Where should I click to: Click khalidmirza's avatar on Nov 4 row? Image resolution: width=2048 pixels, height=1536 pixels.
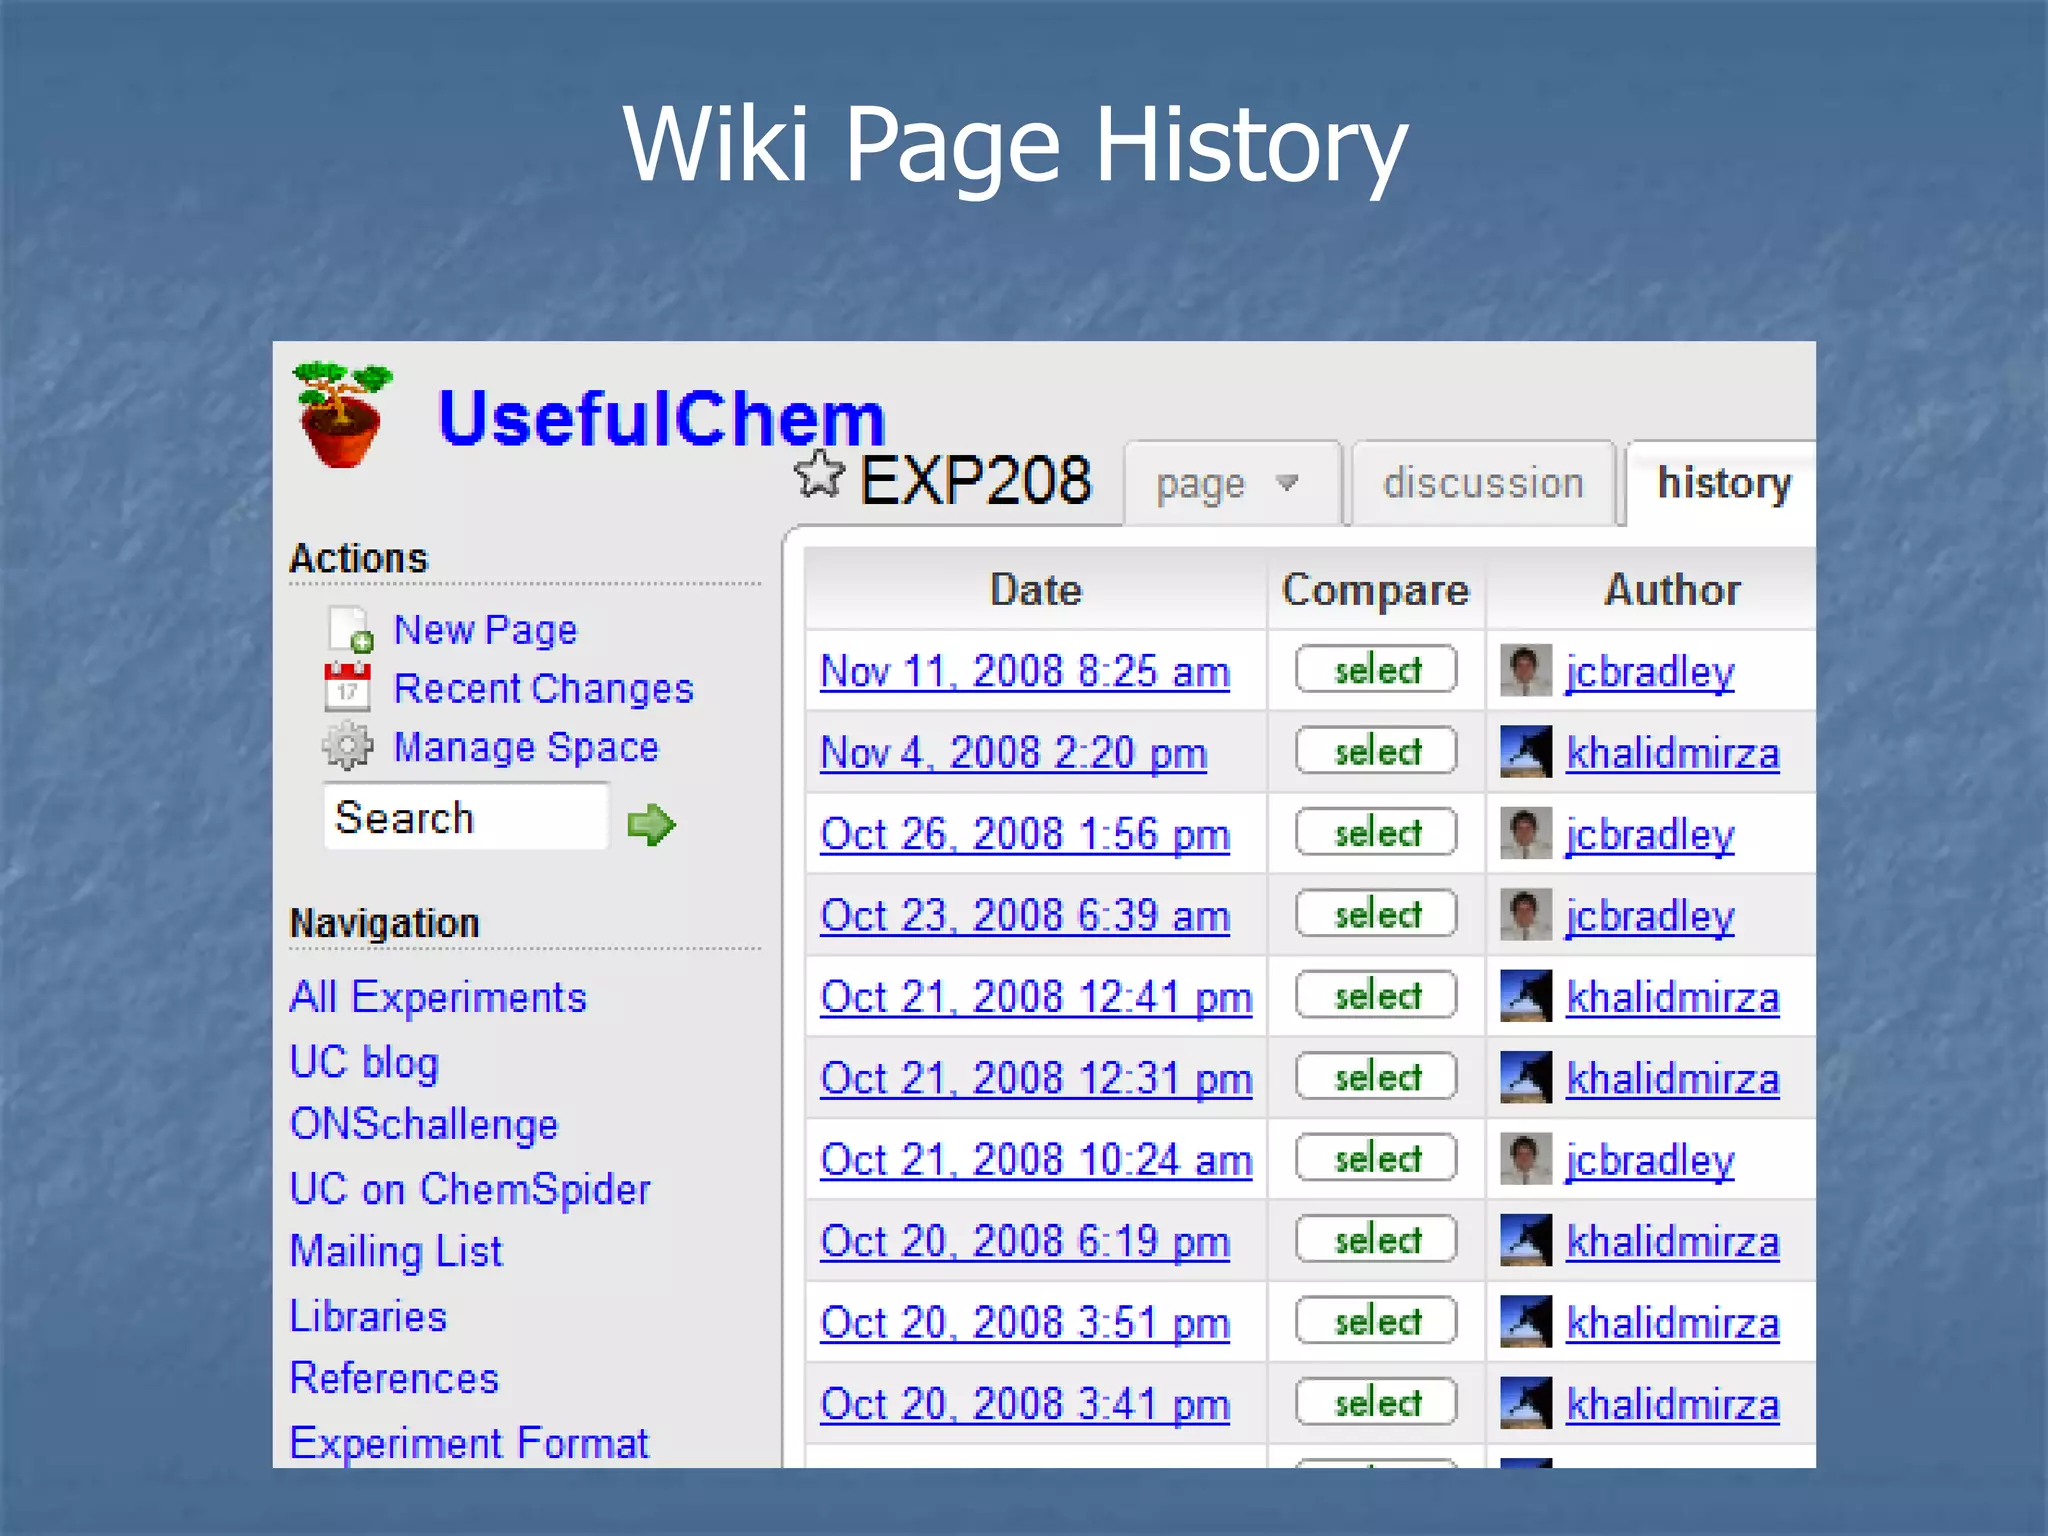tap(1525, 752)
